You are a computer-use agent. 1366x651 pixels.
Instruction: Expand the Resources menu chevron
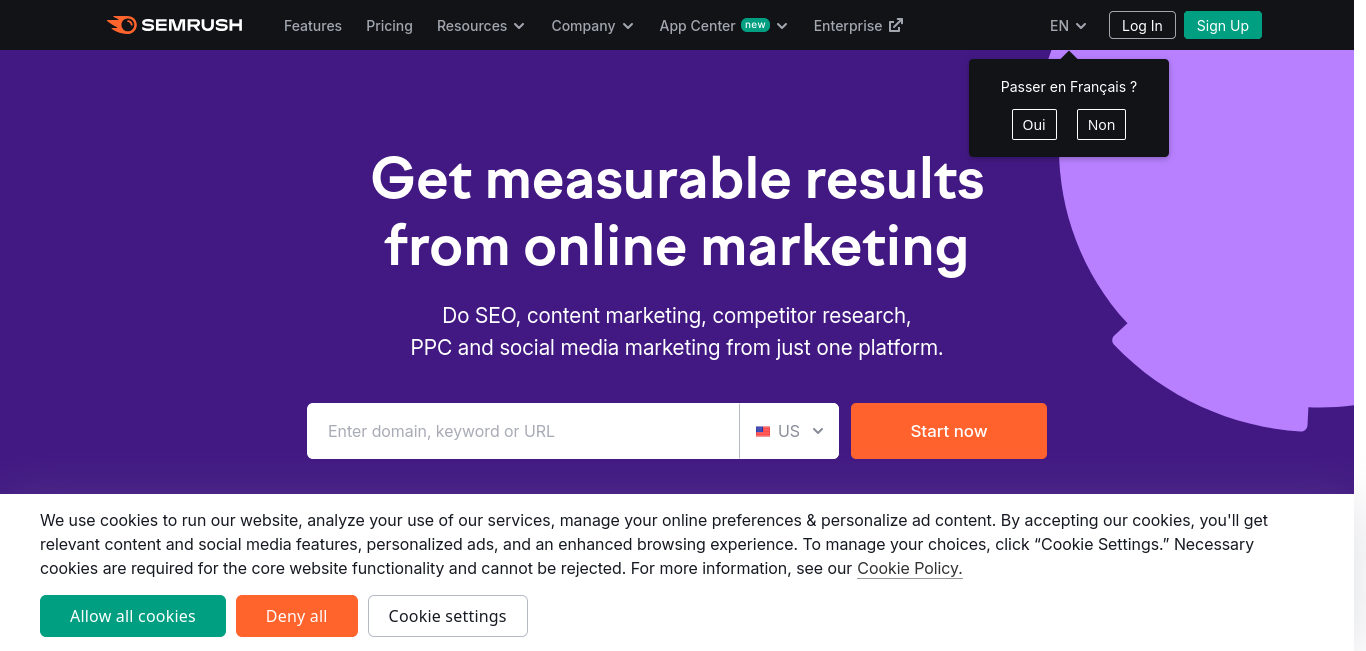coord(519,26)
